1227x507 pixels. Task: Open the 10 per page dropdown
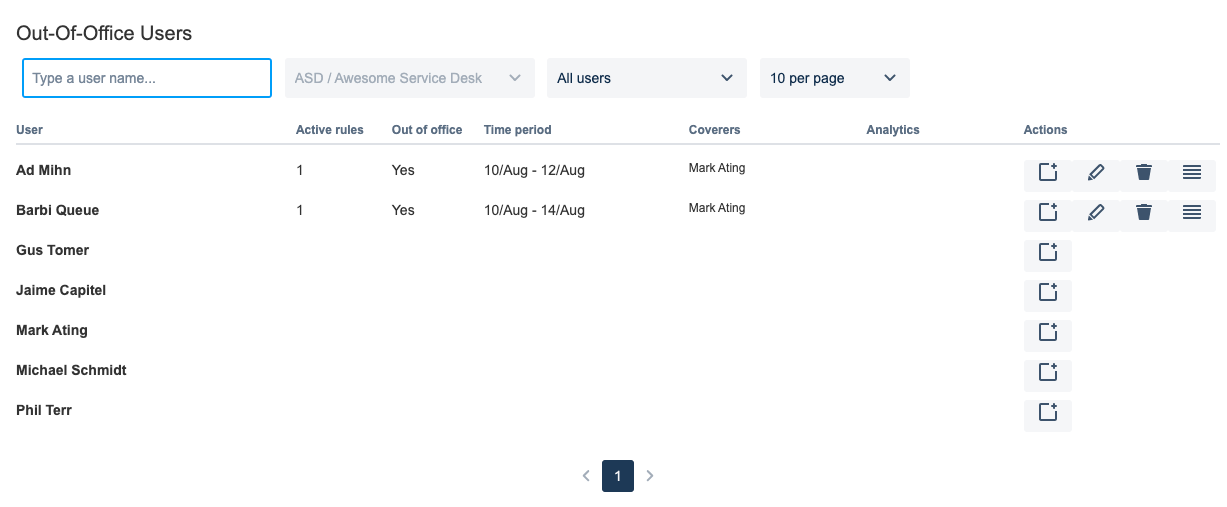835,78
